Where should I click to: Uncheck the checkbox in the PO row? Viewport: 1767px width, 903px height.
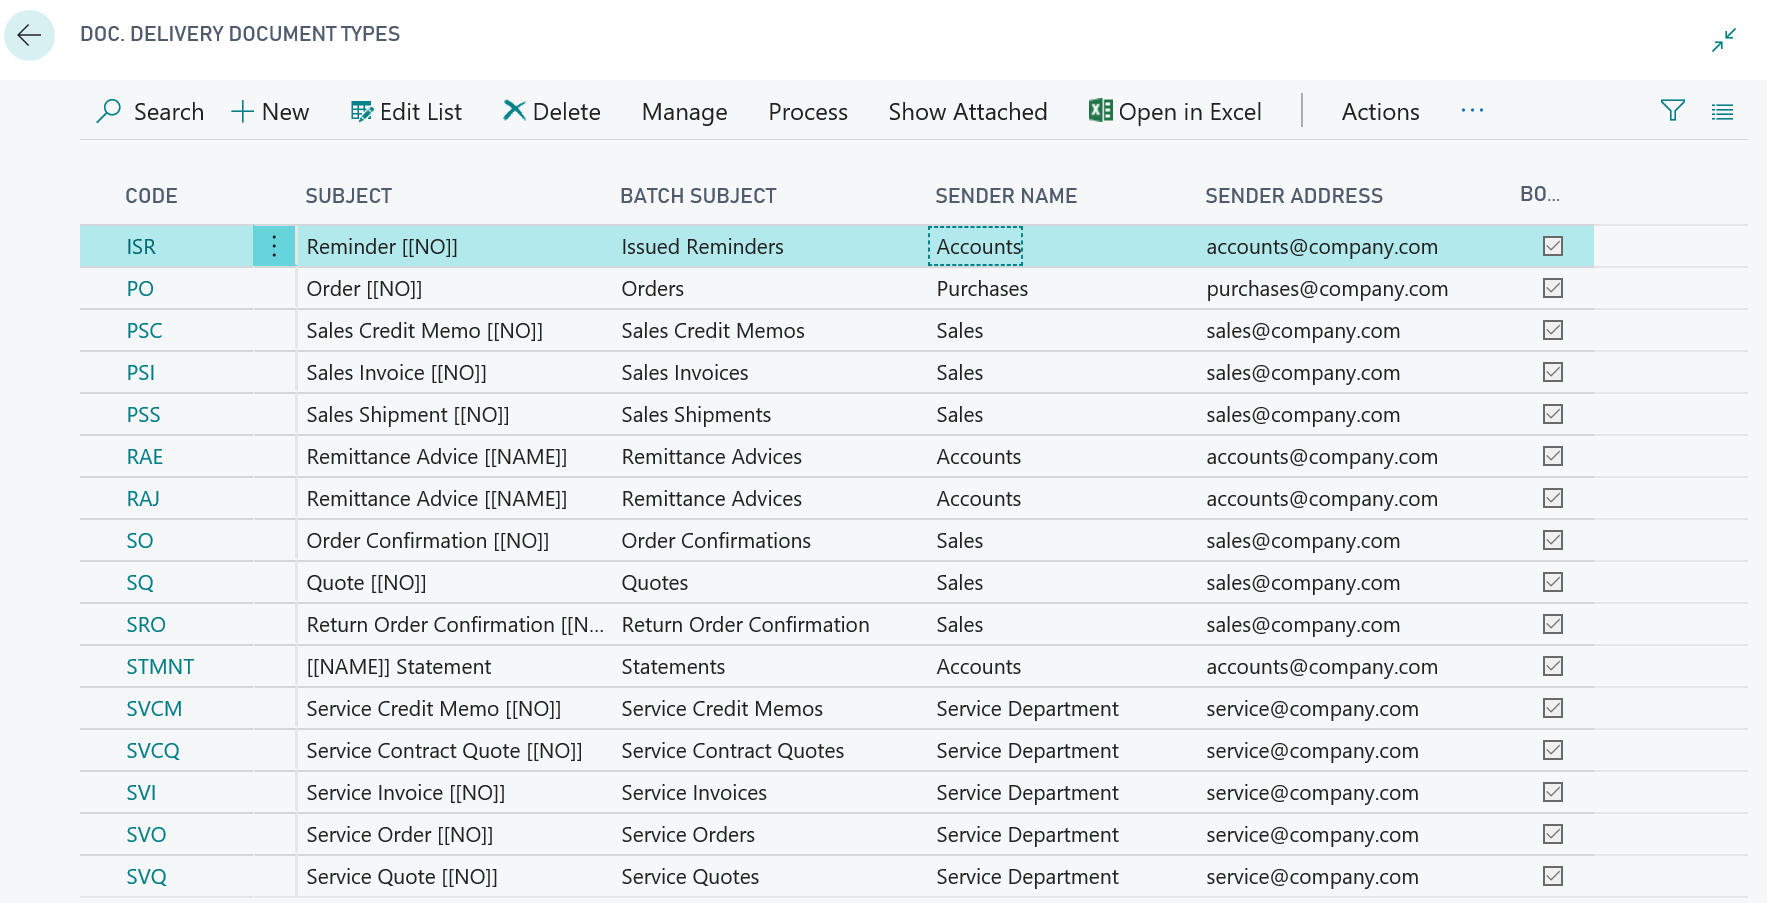pyautogui.click(x=1552, y=288)
